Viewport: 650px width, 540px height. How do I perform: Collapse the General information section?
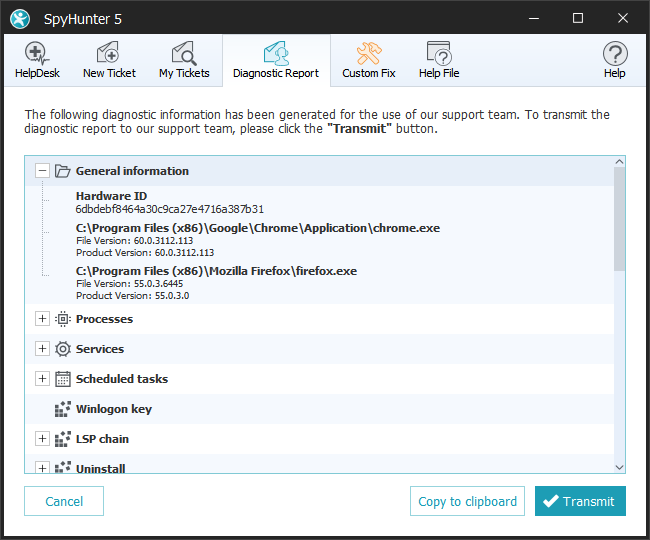tap(42, 171)
